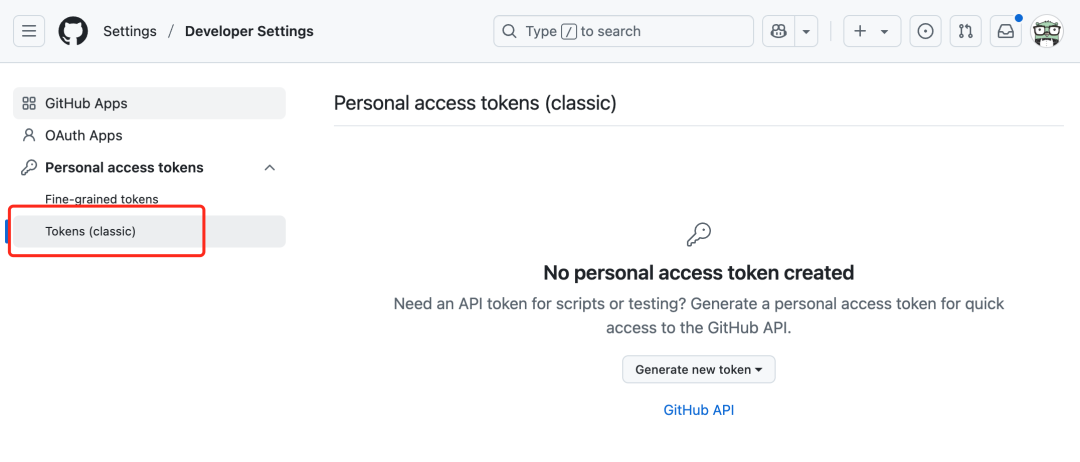1080x462 pixels.
Task: Select Fine-grained tokens in sidebar
Action: [102, 199]
